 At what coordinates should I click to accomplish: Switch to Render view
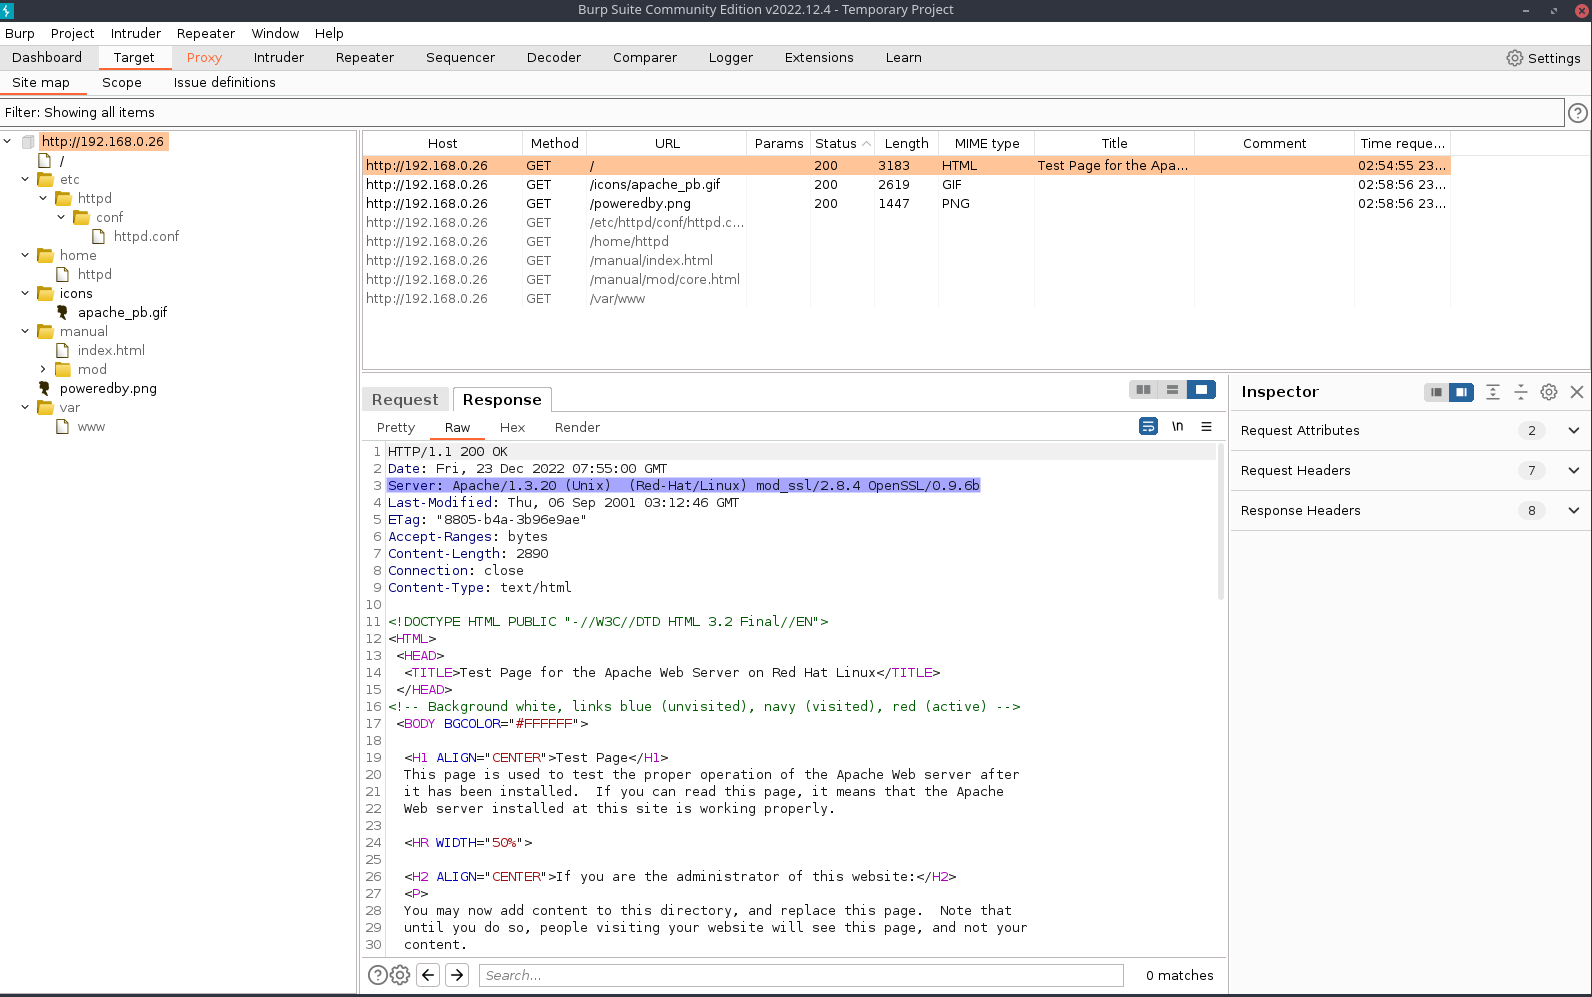pos(577,427)
